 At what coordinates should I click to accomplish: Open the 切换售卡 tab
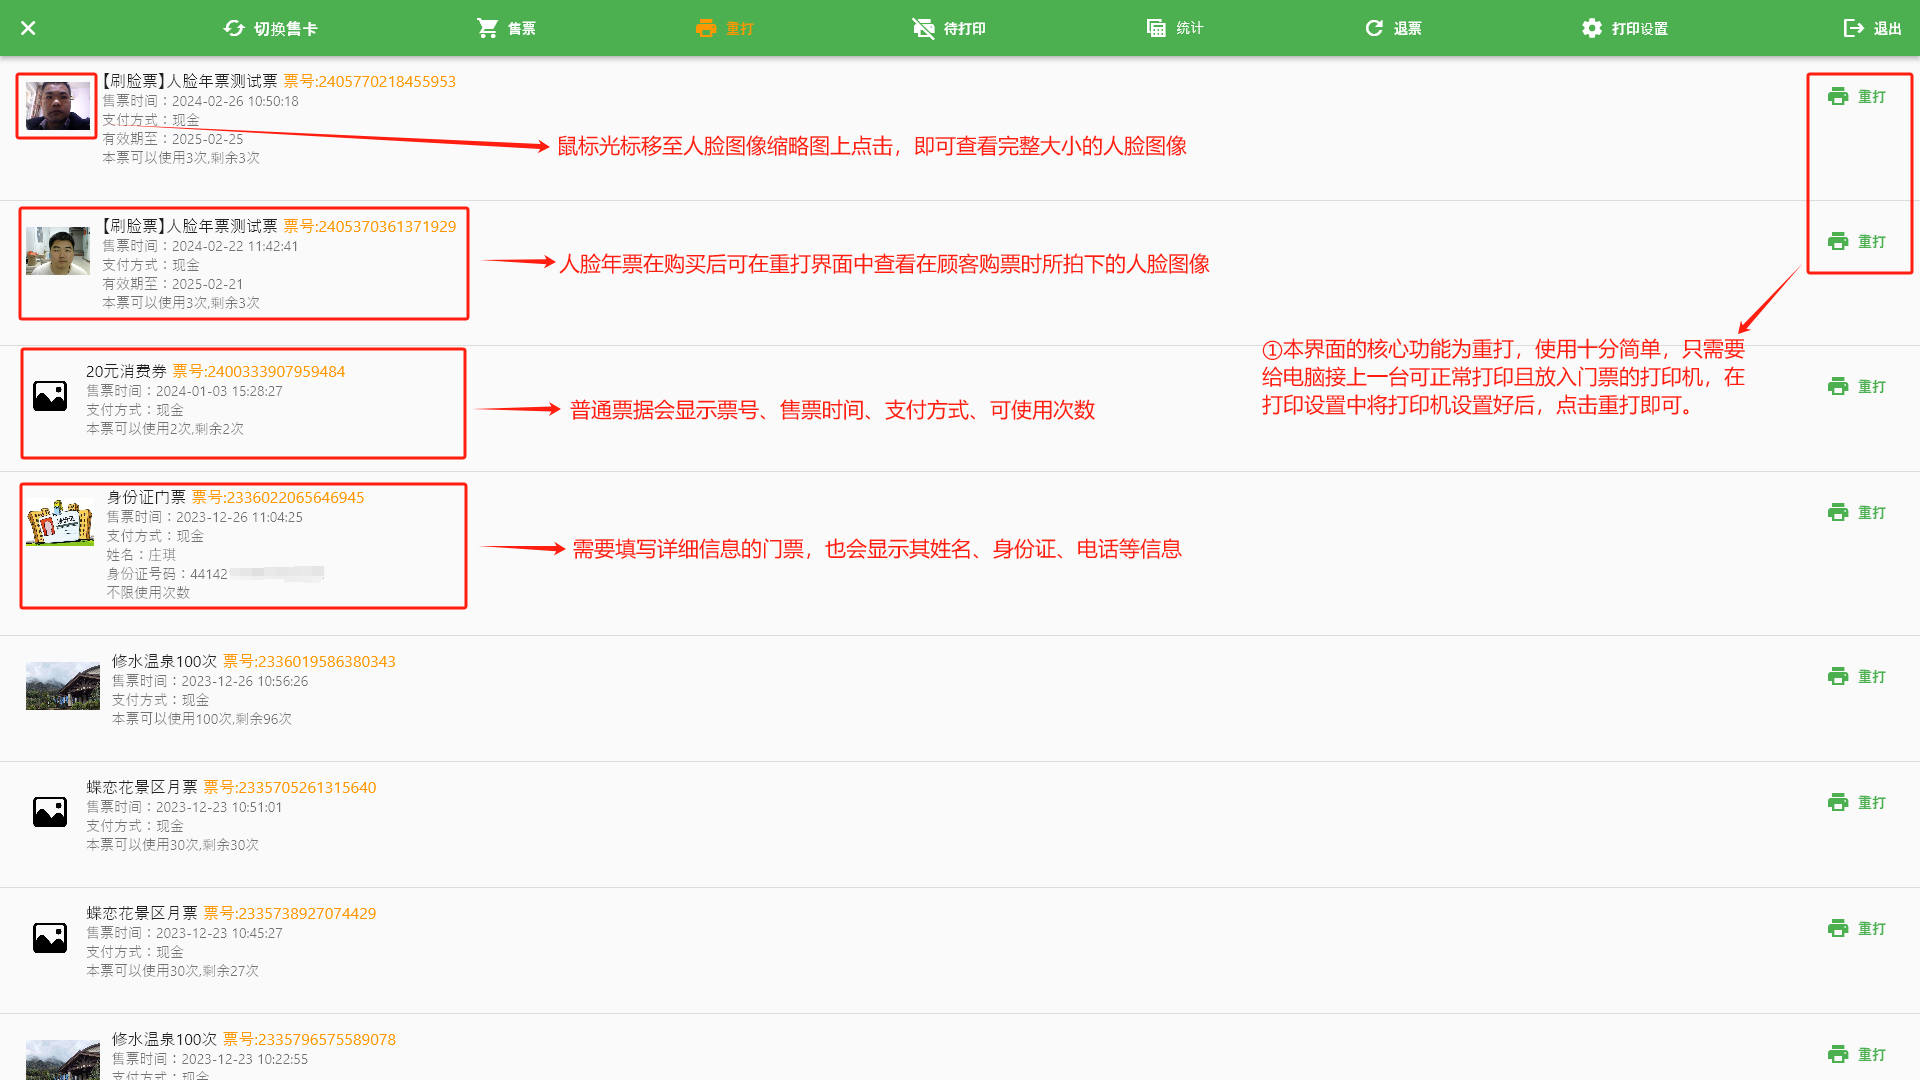[x=270, y=28]
